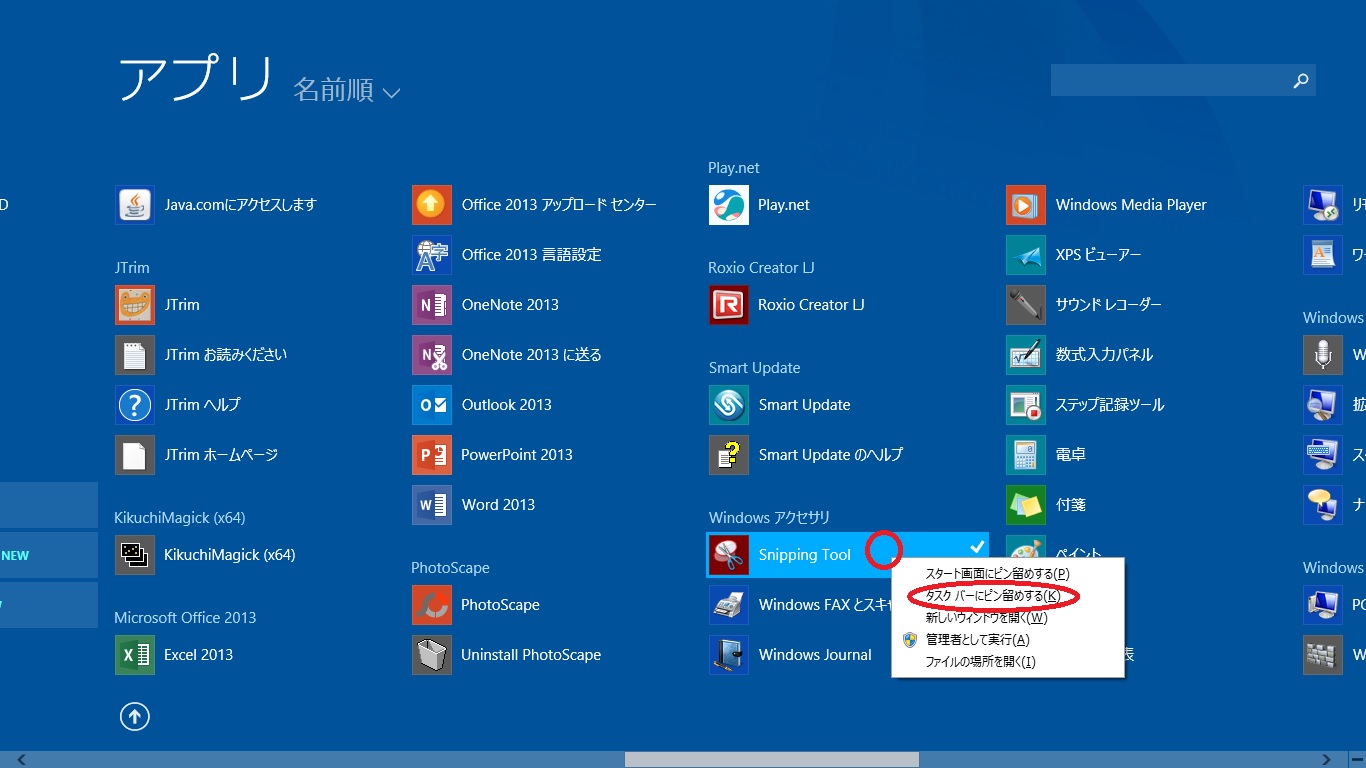The width and height of the screenshot is (1366, 768).
Task: Launch KikuchiMagick (x64) icon
Action: click(135, 555)
